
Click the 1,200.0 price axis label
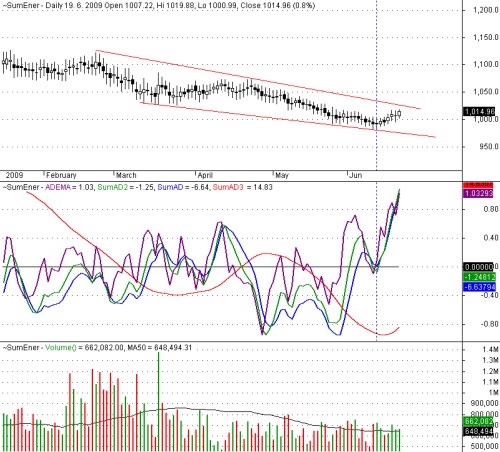pyautogui.click(x=486, y=10)
